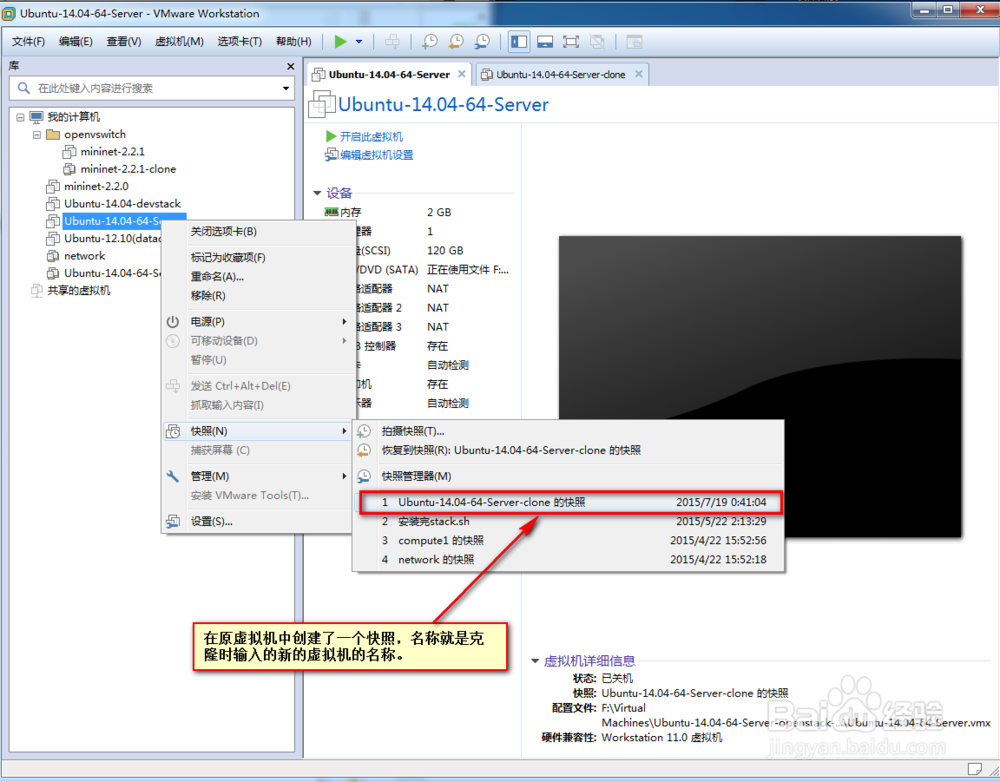This screenshot has height=782, width=1000.
Task: Open the library search dropdown arrow
Action: (286, 88)
